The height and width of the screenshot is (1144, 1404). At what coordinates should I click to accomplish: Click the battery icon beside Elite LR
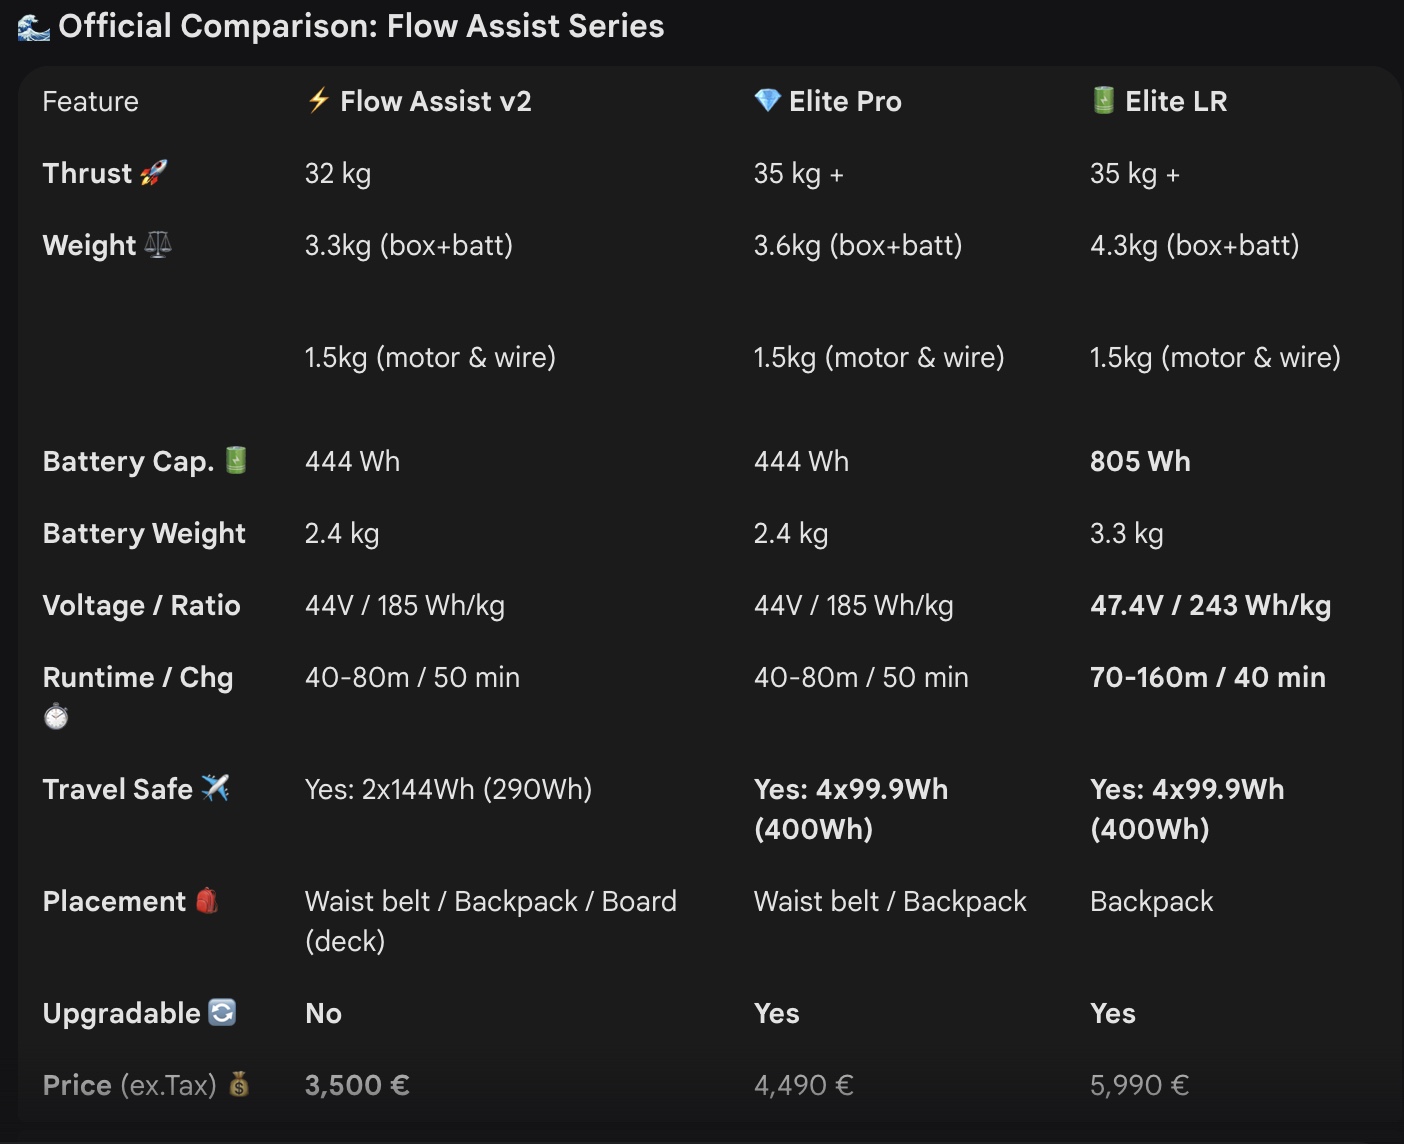pyautogui.click(x=1103, y=100)
